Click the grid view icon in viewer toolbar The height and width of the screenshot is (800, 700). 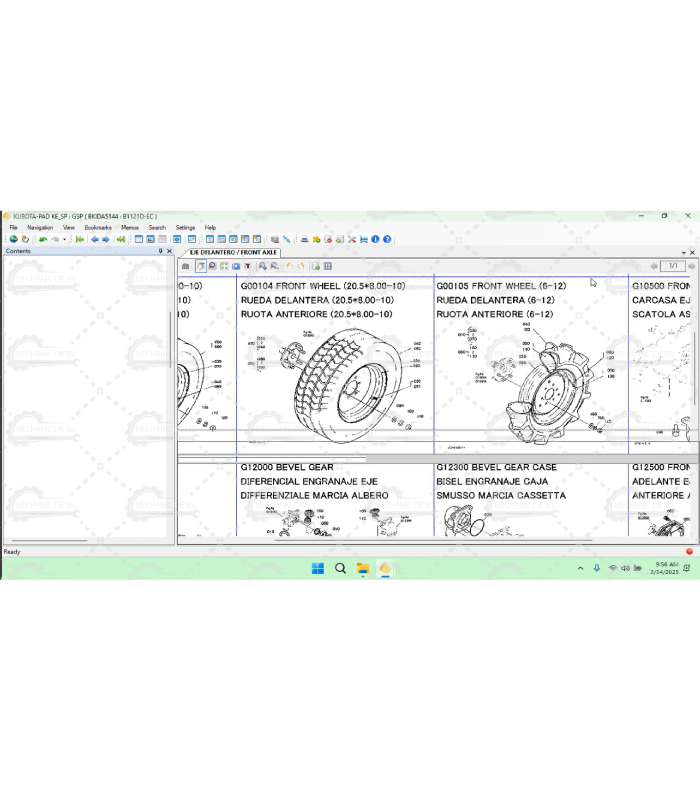pyautogui.click(x=327, y=266)
